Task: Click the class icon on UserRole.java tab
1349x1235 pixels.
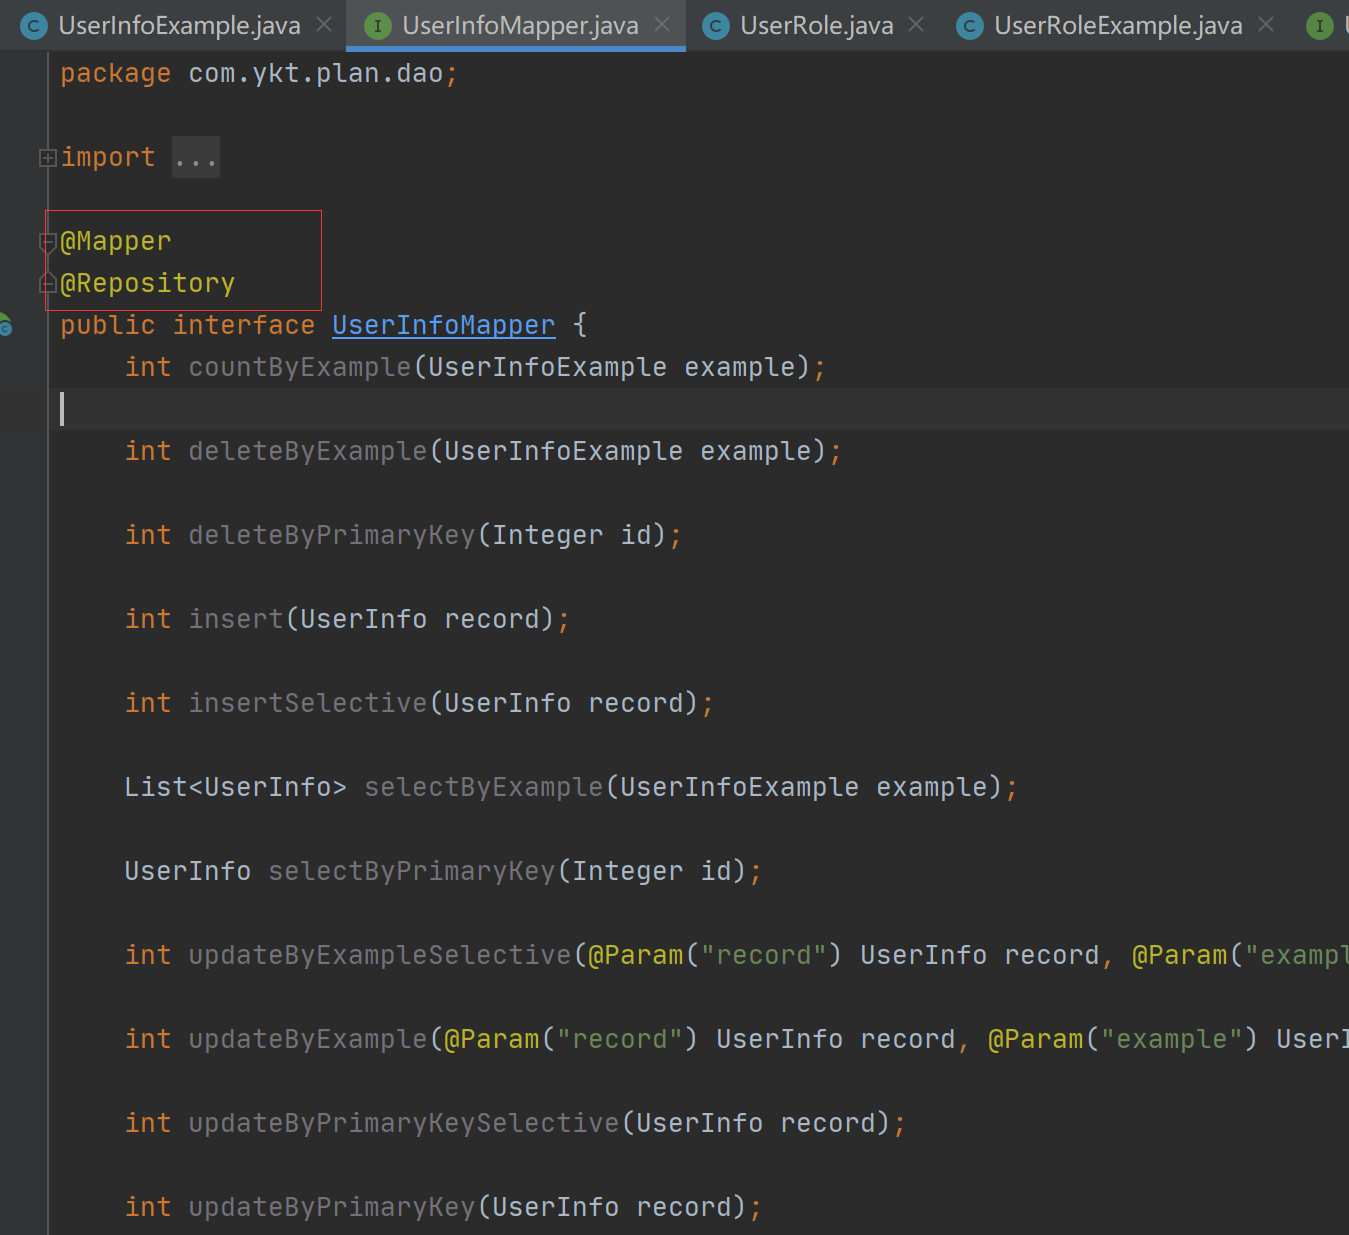Action: [716, 26]
